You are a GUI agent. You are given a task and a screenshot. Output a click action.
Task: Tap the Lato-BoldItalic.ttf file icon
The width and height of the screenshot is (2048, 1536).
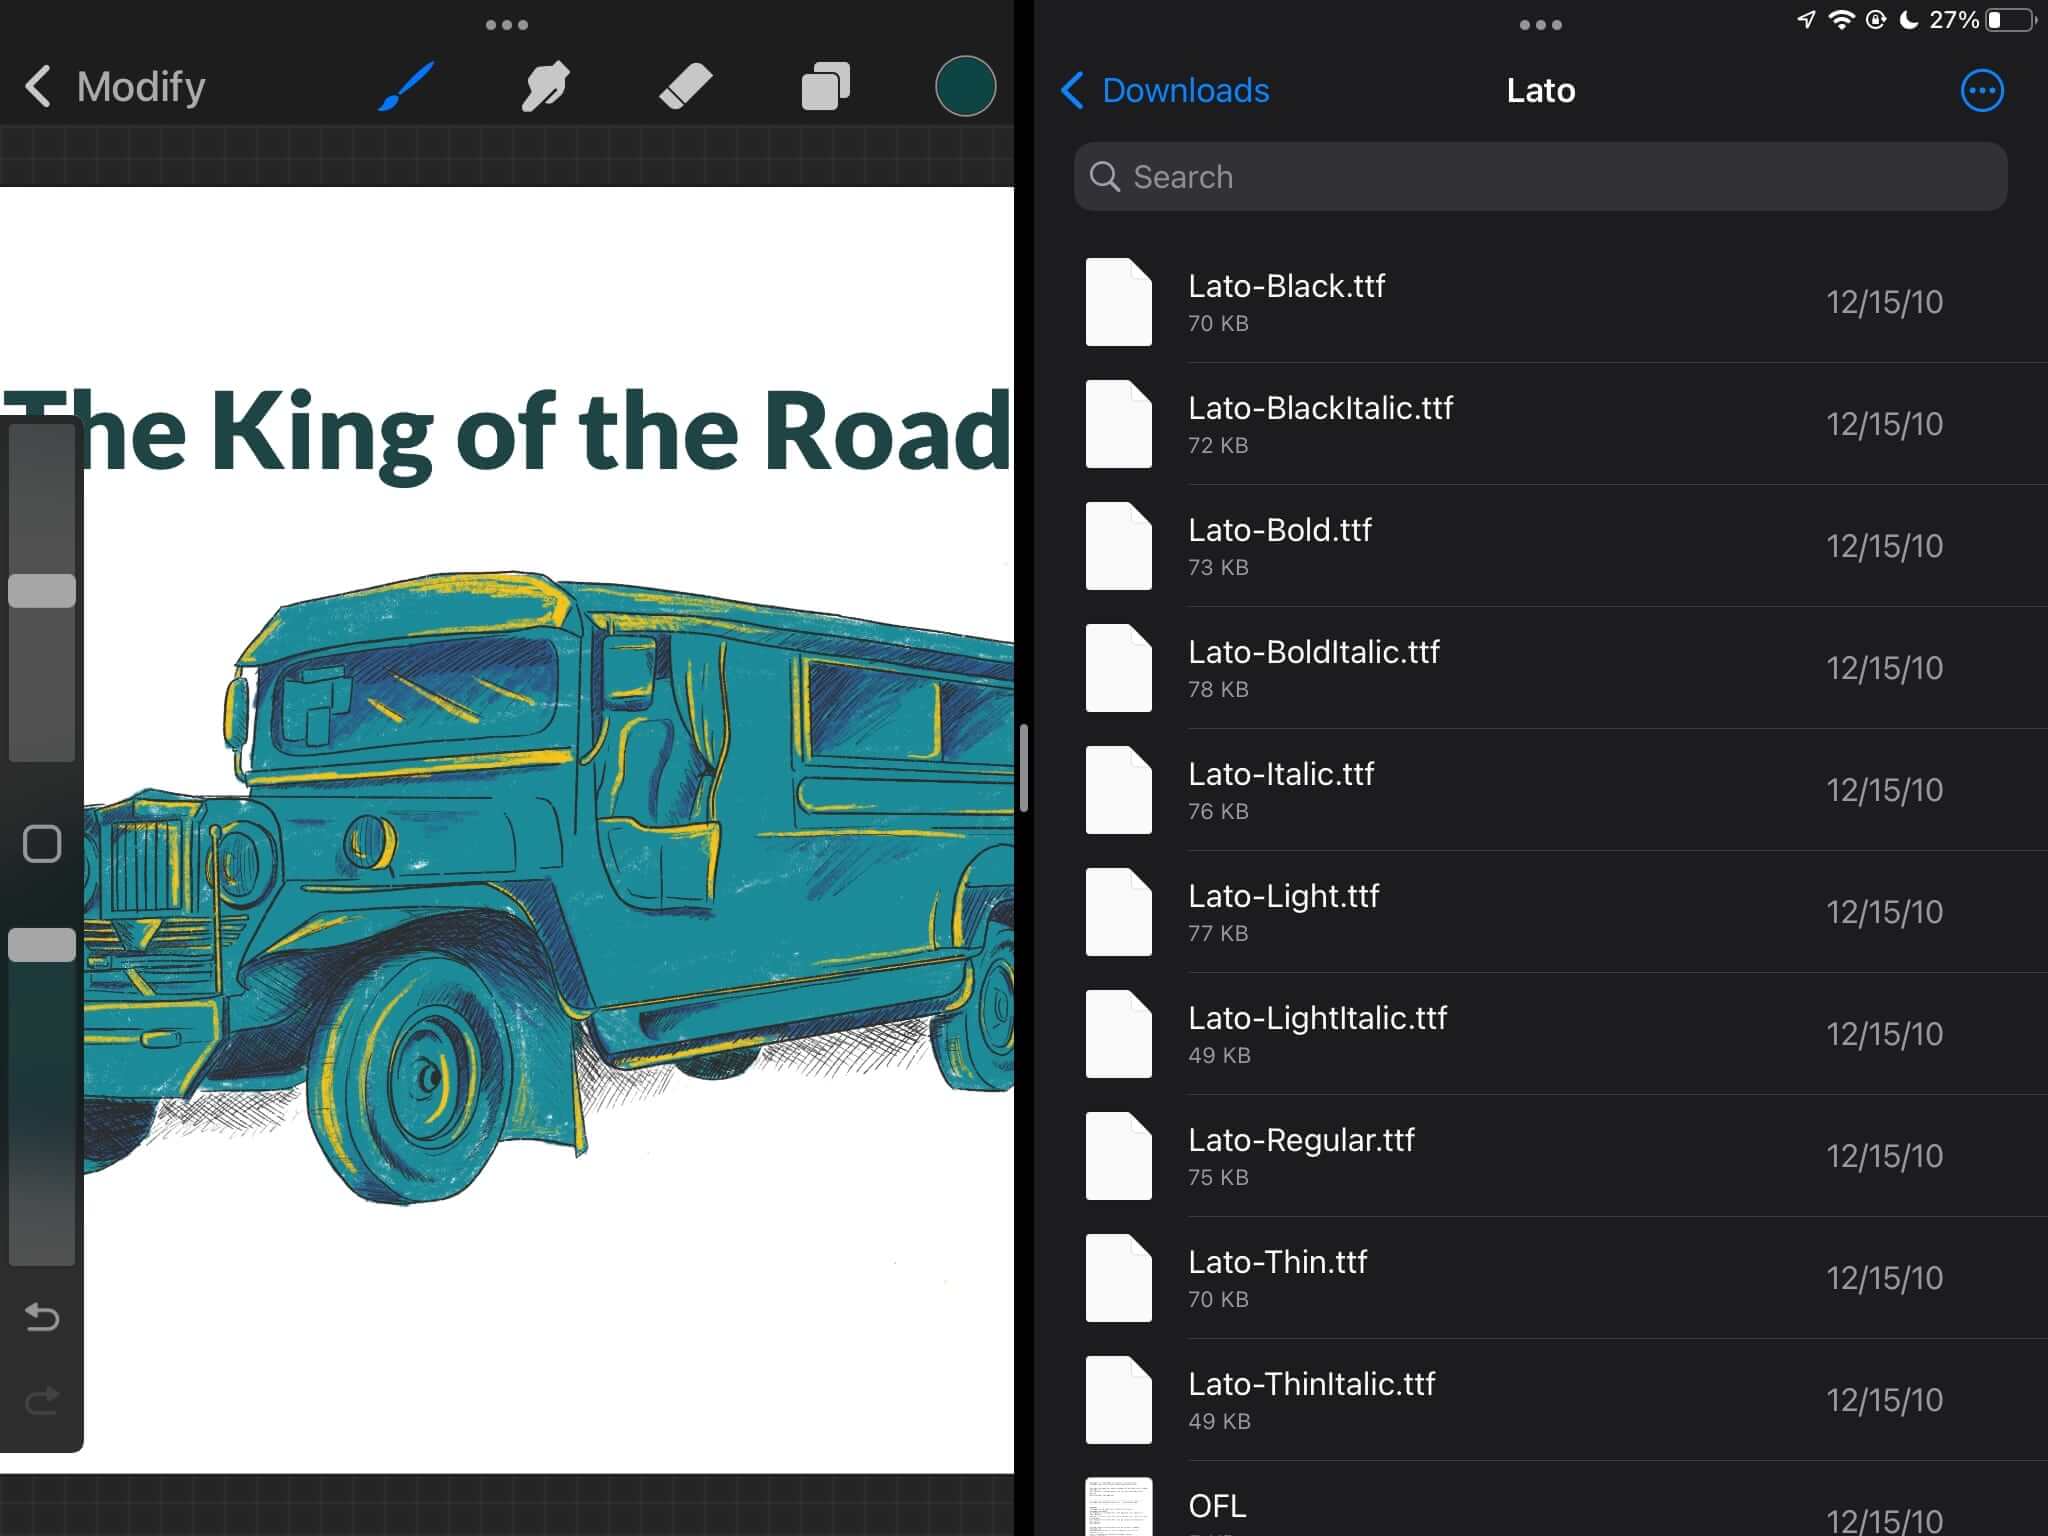pos(1118,668)
